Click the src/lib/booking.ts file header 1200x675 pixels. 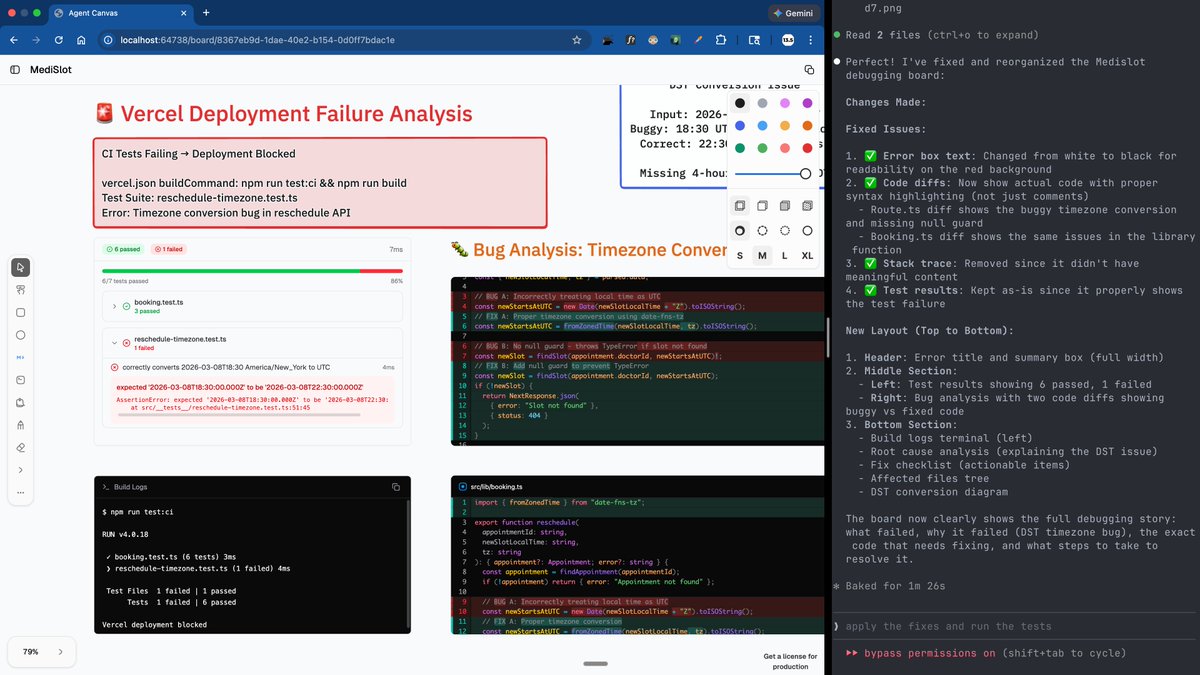(x=638, y=486)
